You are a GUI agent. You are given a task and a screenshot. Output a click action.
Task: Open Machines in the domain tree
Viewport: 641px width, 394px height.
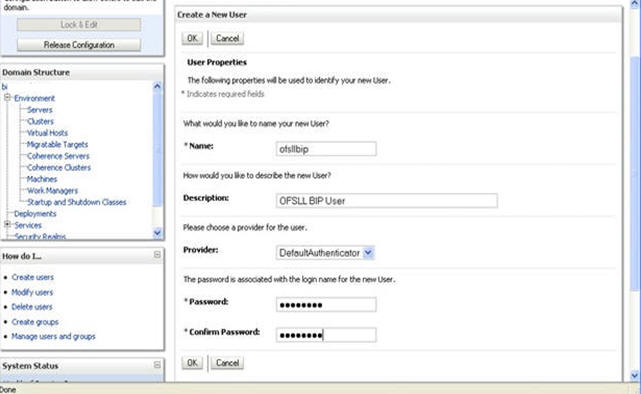[x=42, y=179]
